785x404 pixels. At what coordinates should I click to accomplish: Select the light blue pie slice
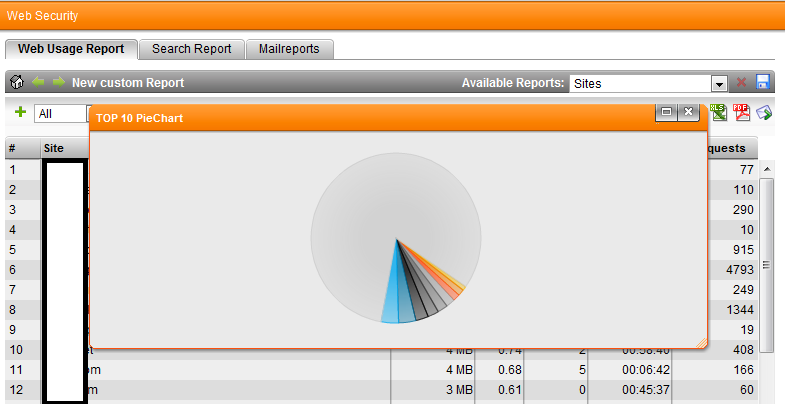(390, 300)
